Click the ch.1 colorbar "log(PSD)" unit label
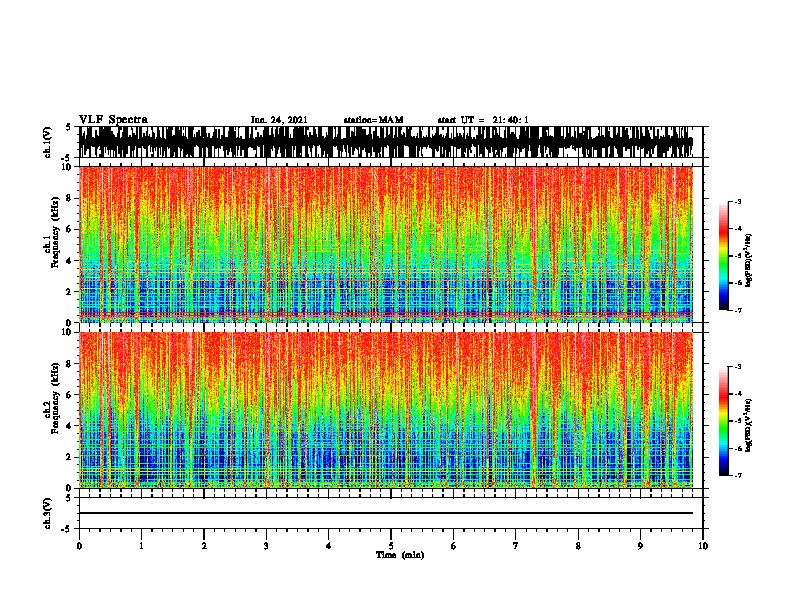Viewport: 792px width, 612px height. pos(749,261)
